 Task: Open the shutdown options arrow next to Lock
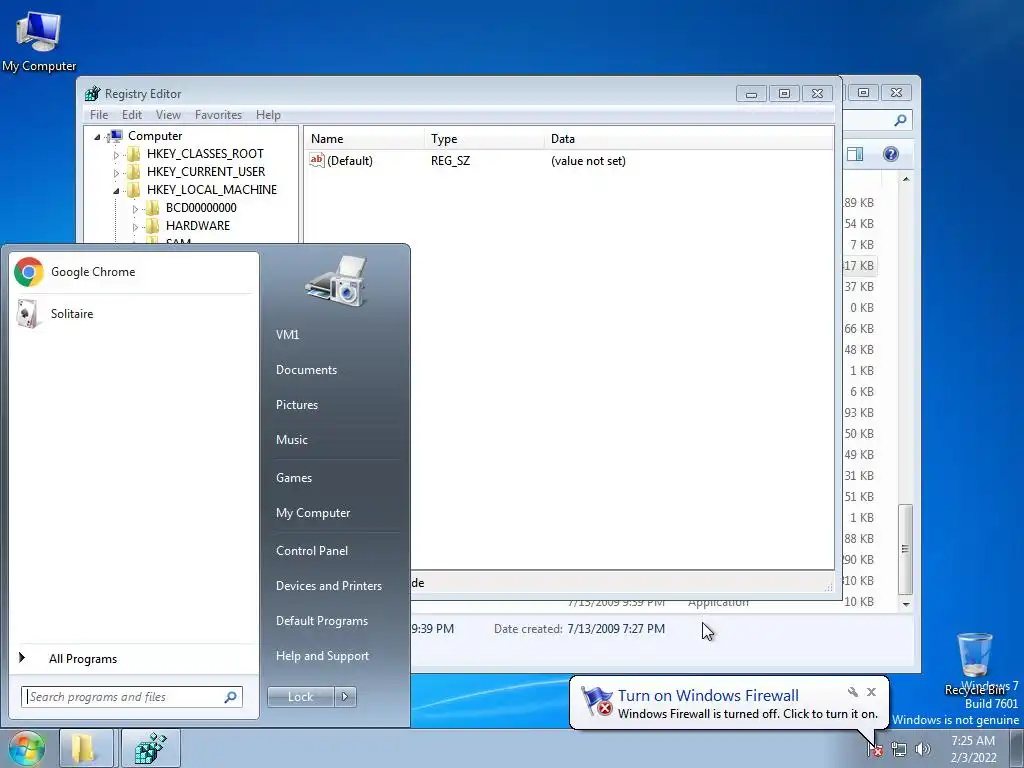click(x=345, y=697)
